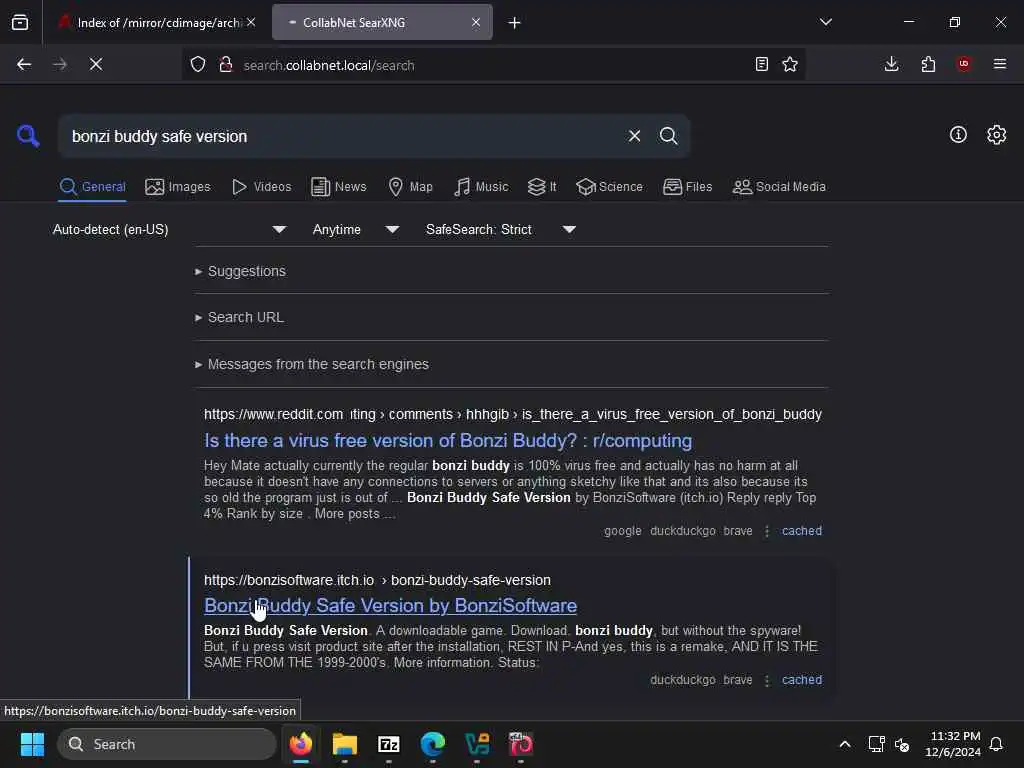Click the SearXNG magnifier logo icon
The image size is (1024, 768).
tap(28, 136)
